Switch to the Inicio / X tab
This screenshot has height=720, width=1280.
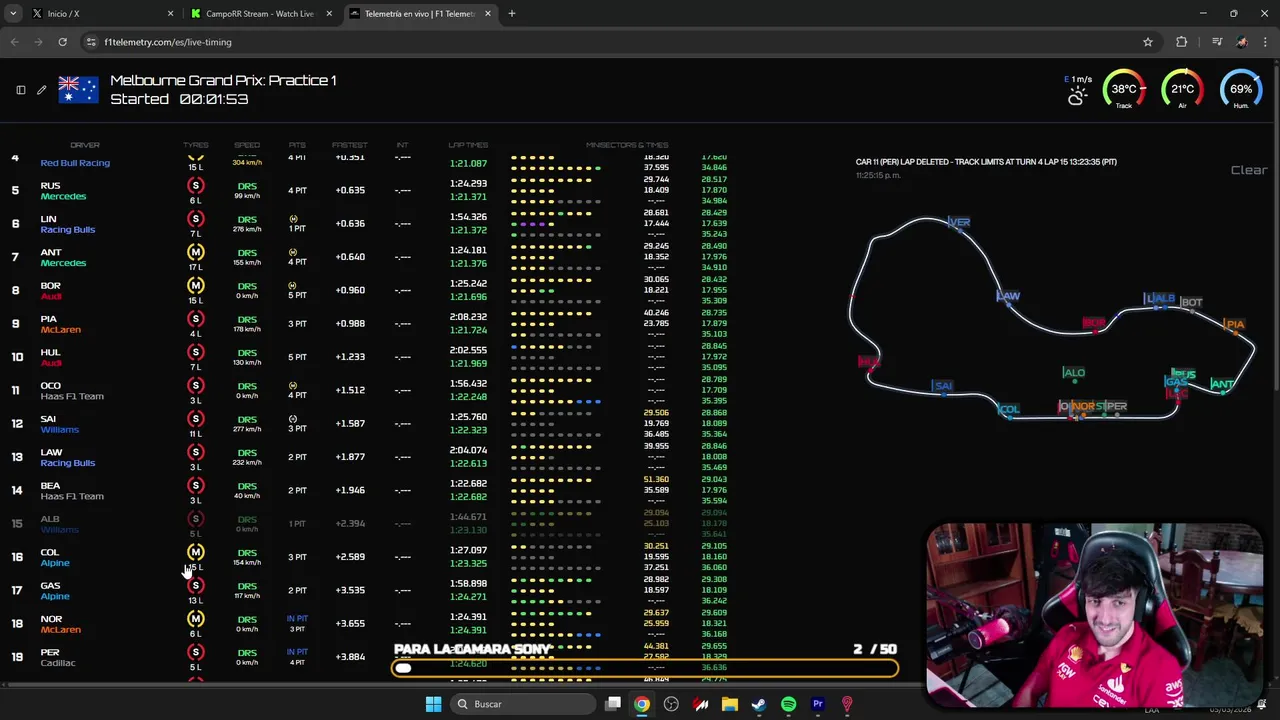[103, 13]
